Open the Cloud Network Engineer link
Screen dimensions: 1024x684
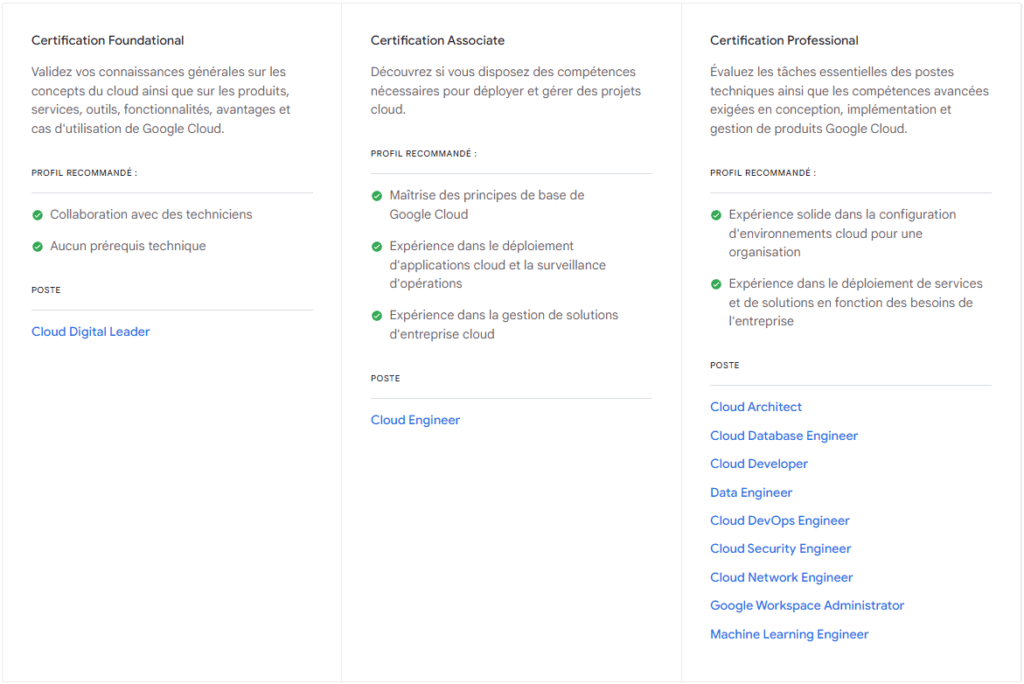[781, 577]
